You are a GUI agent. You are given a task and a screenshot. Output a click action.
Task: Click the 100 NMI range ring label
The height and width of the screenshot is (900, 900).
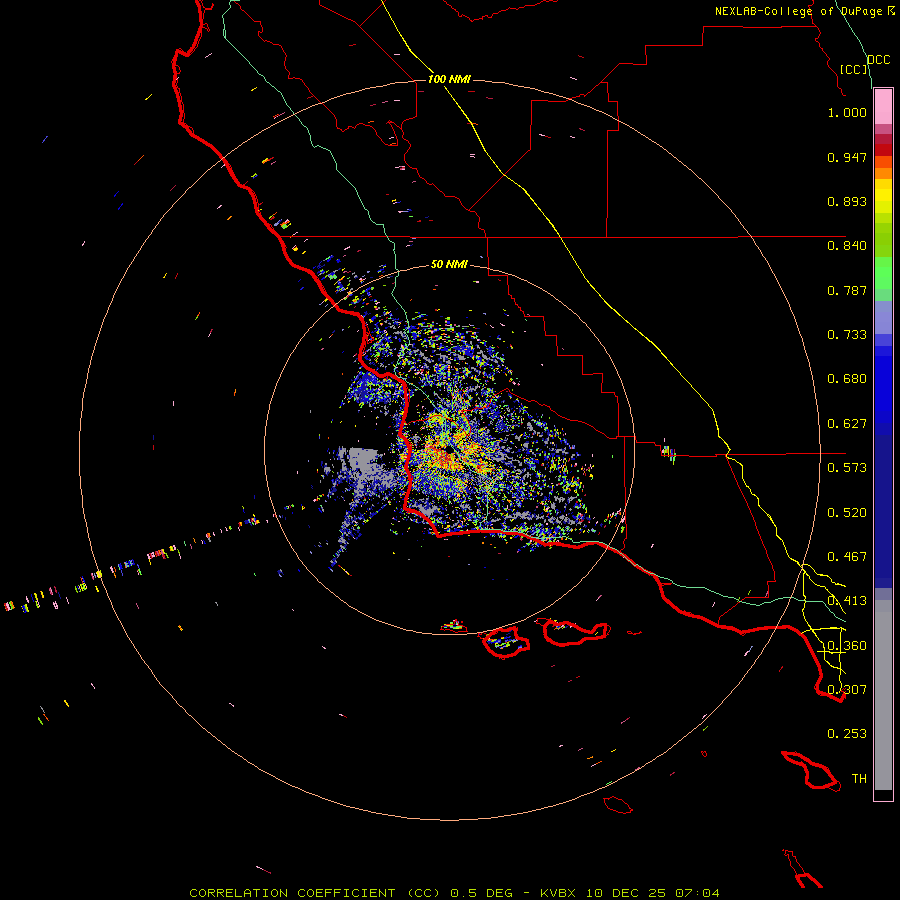pyautogui.click(x=449, y=79)
